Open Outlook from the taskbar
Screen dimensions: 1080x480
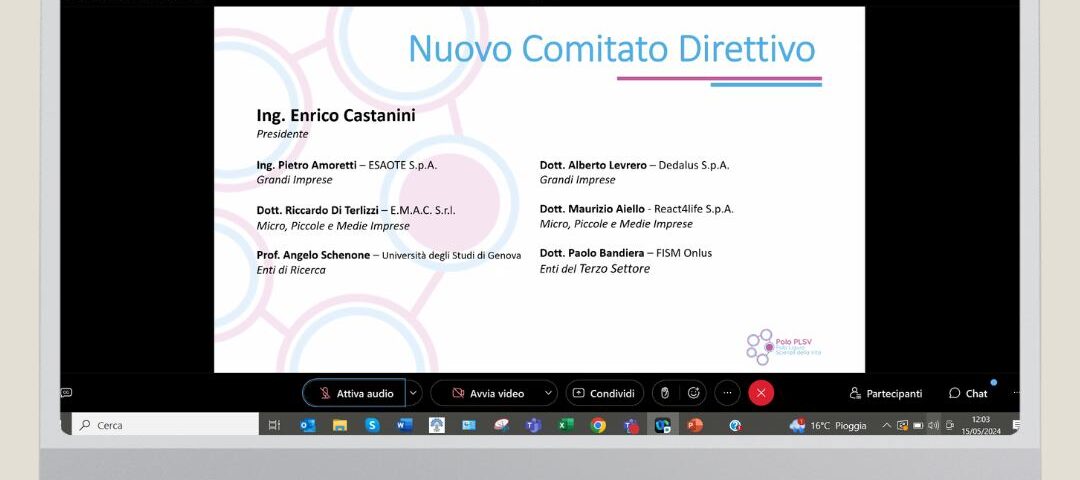pyautogui.click(x=308, y=426)
